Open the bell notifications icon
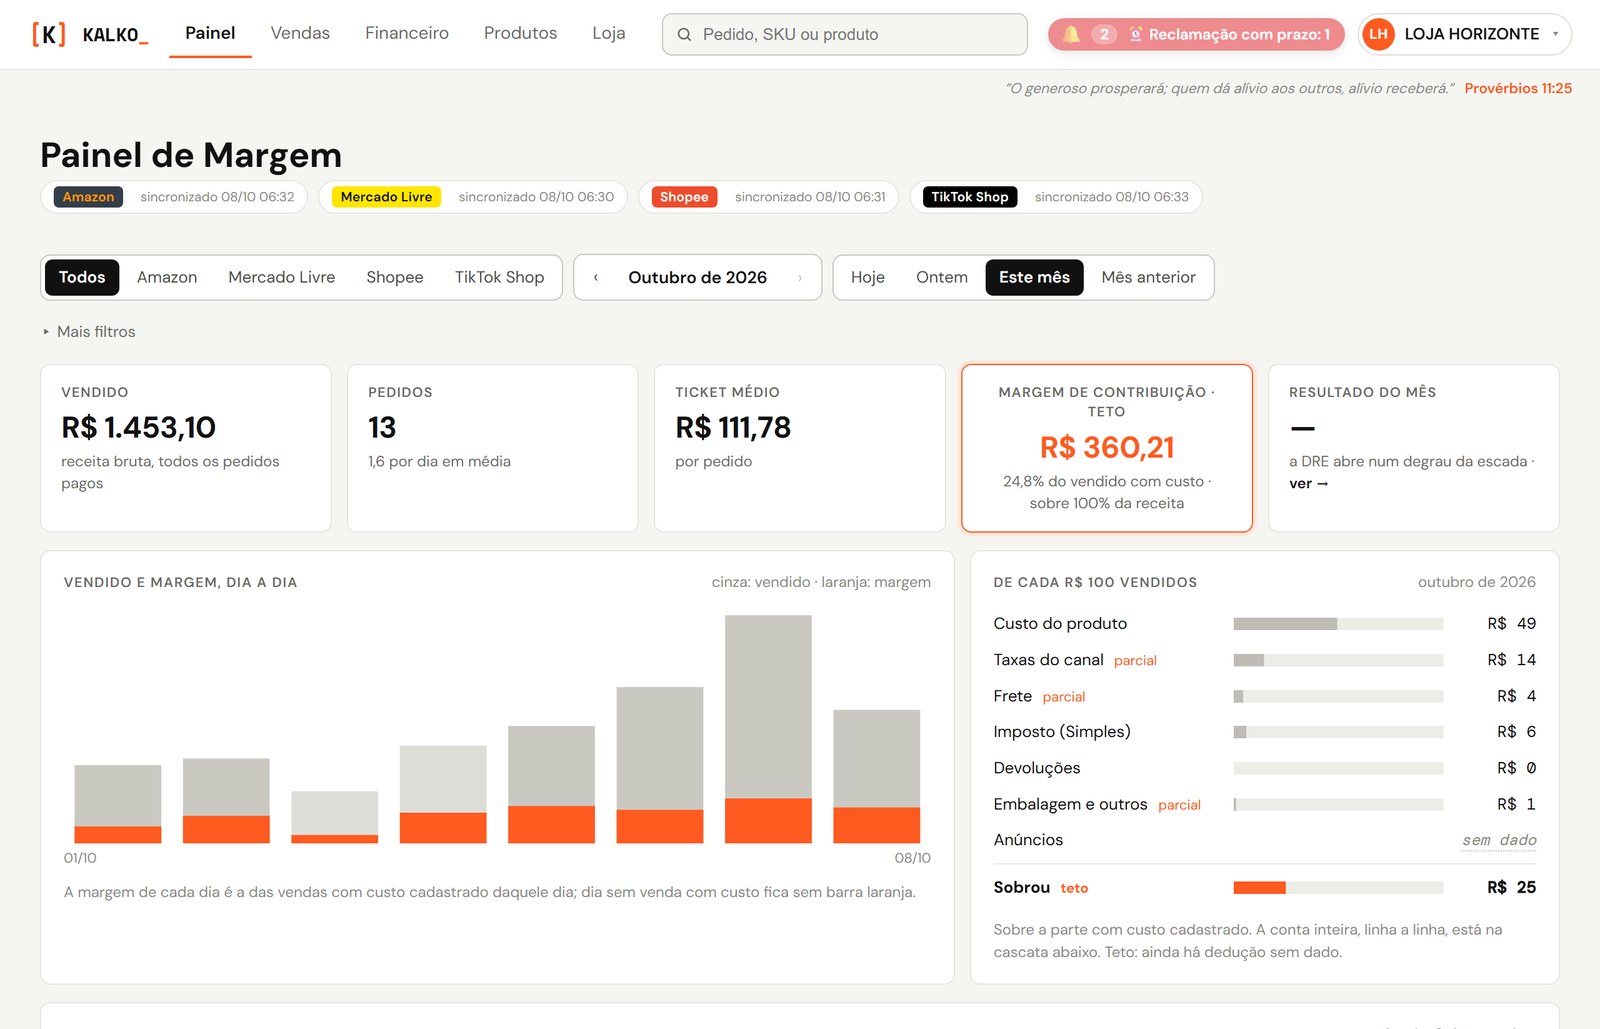The height and width of the screenshot is (1029, 1600). pos(1071,34)
